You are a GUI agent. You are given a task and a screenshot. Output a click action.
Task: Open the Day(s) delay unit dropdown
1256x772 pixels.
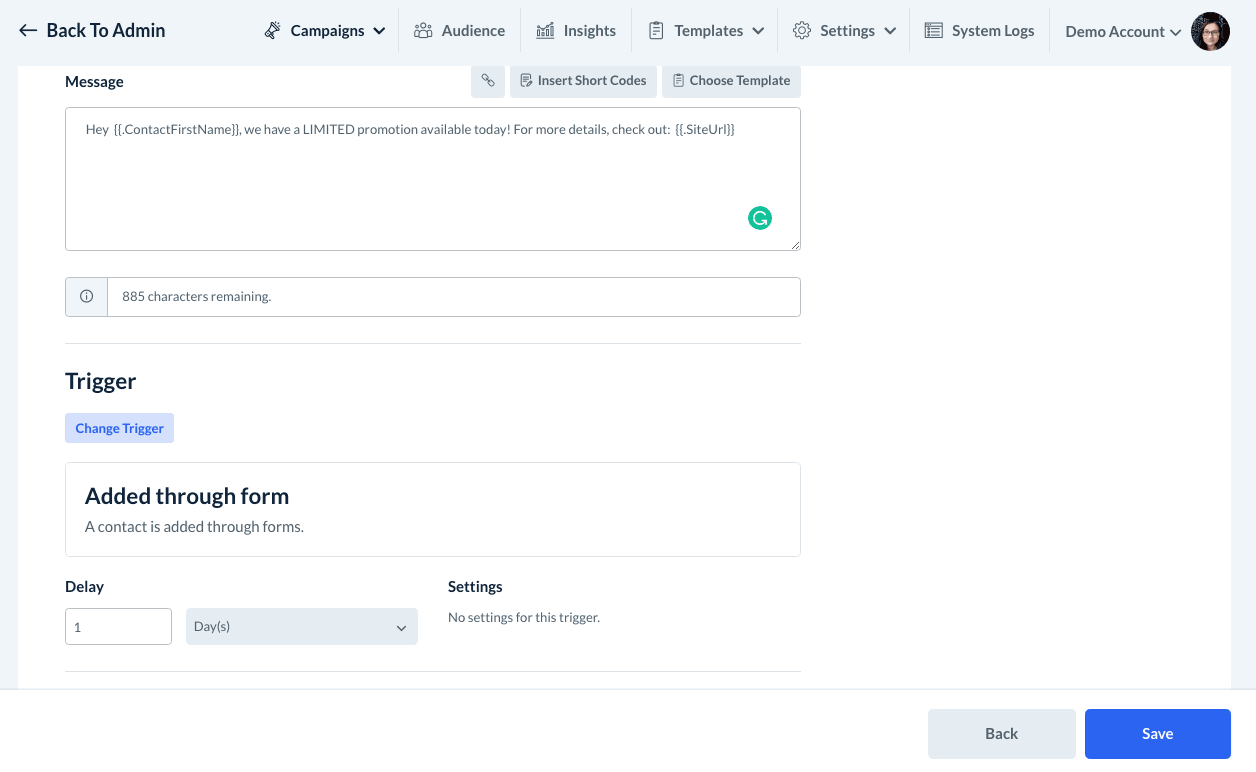coord(301,627)
